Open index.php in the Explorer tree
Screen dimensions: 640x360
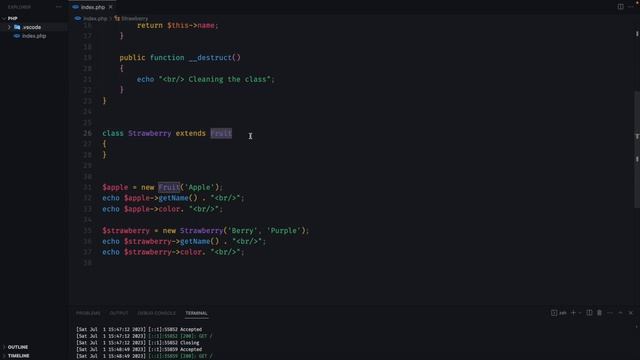pyautogui.click(x=34, y=36)
